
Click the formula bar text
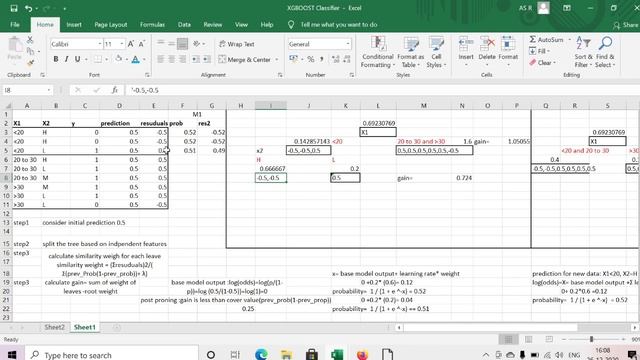click(x=145, y=90)
